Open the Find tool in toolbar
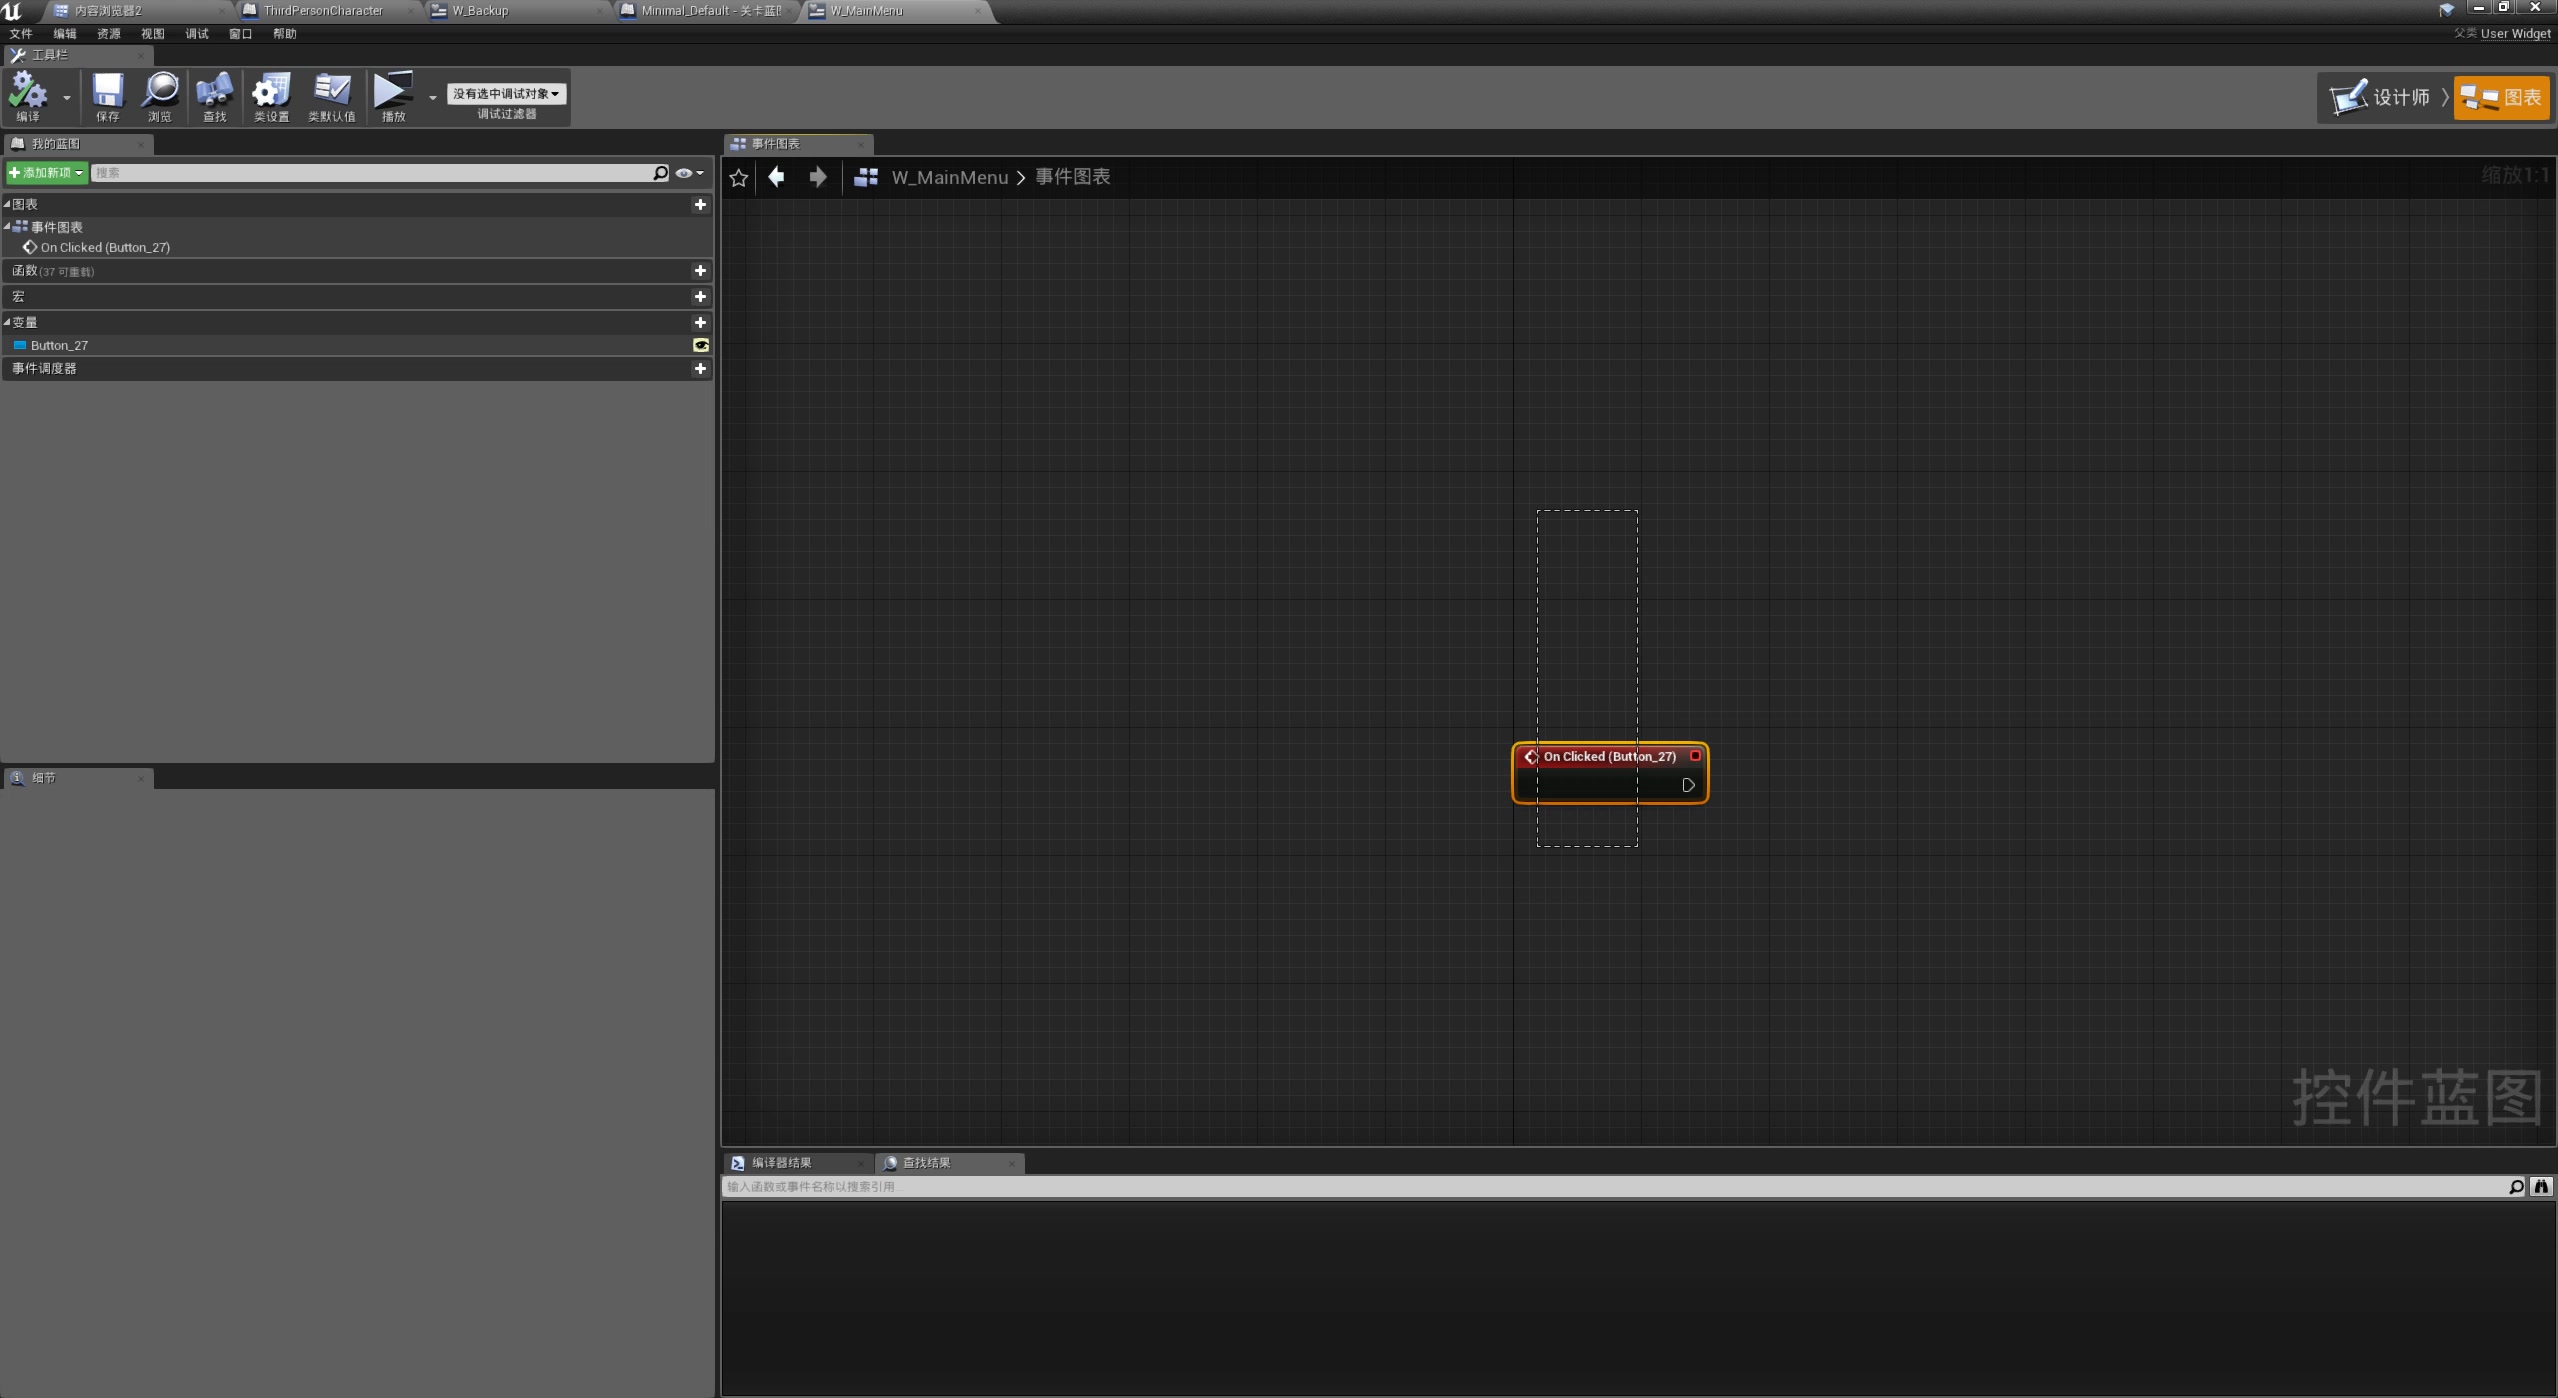Viewport: 2558px width, 1398px height. [x=214, y=97]
